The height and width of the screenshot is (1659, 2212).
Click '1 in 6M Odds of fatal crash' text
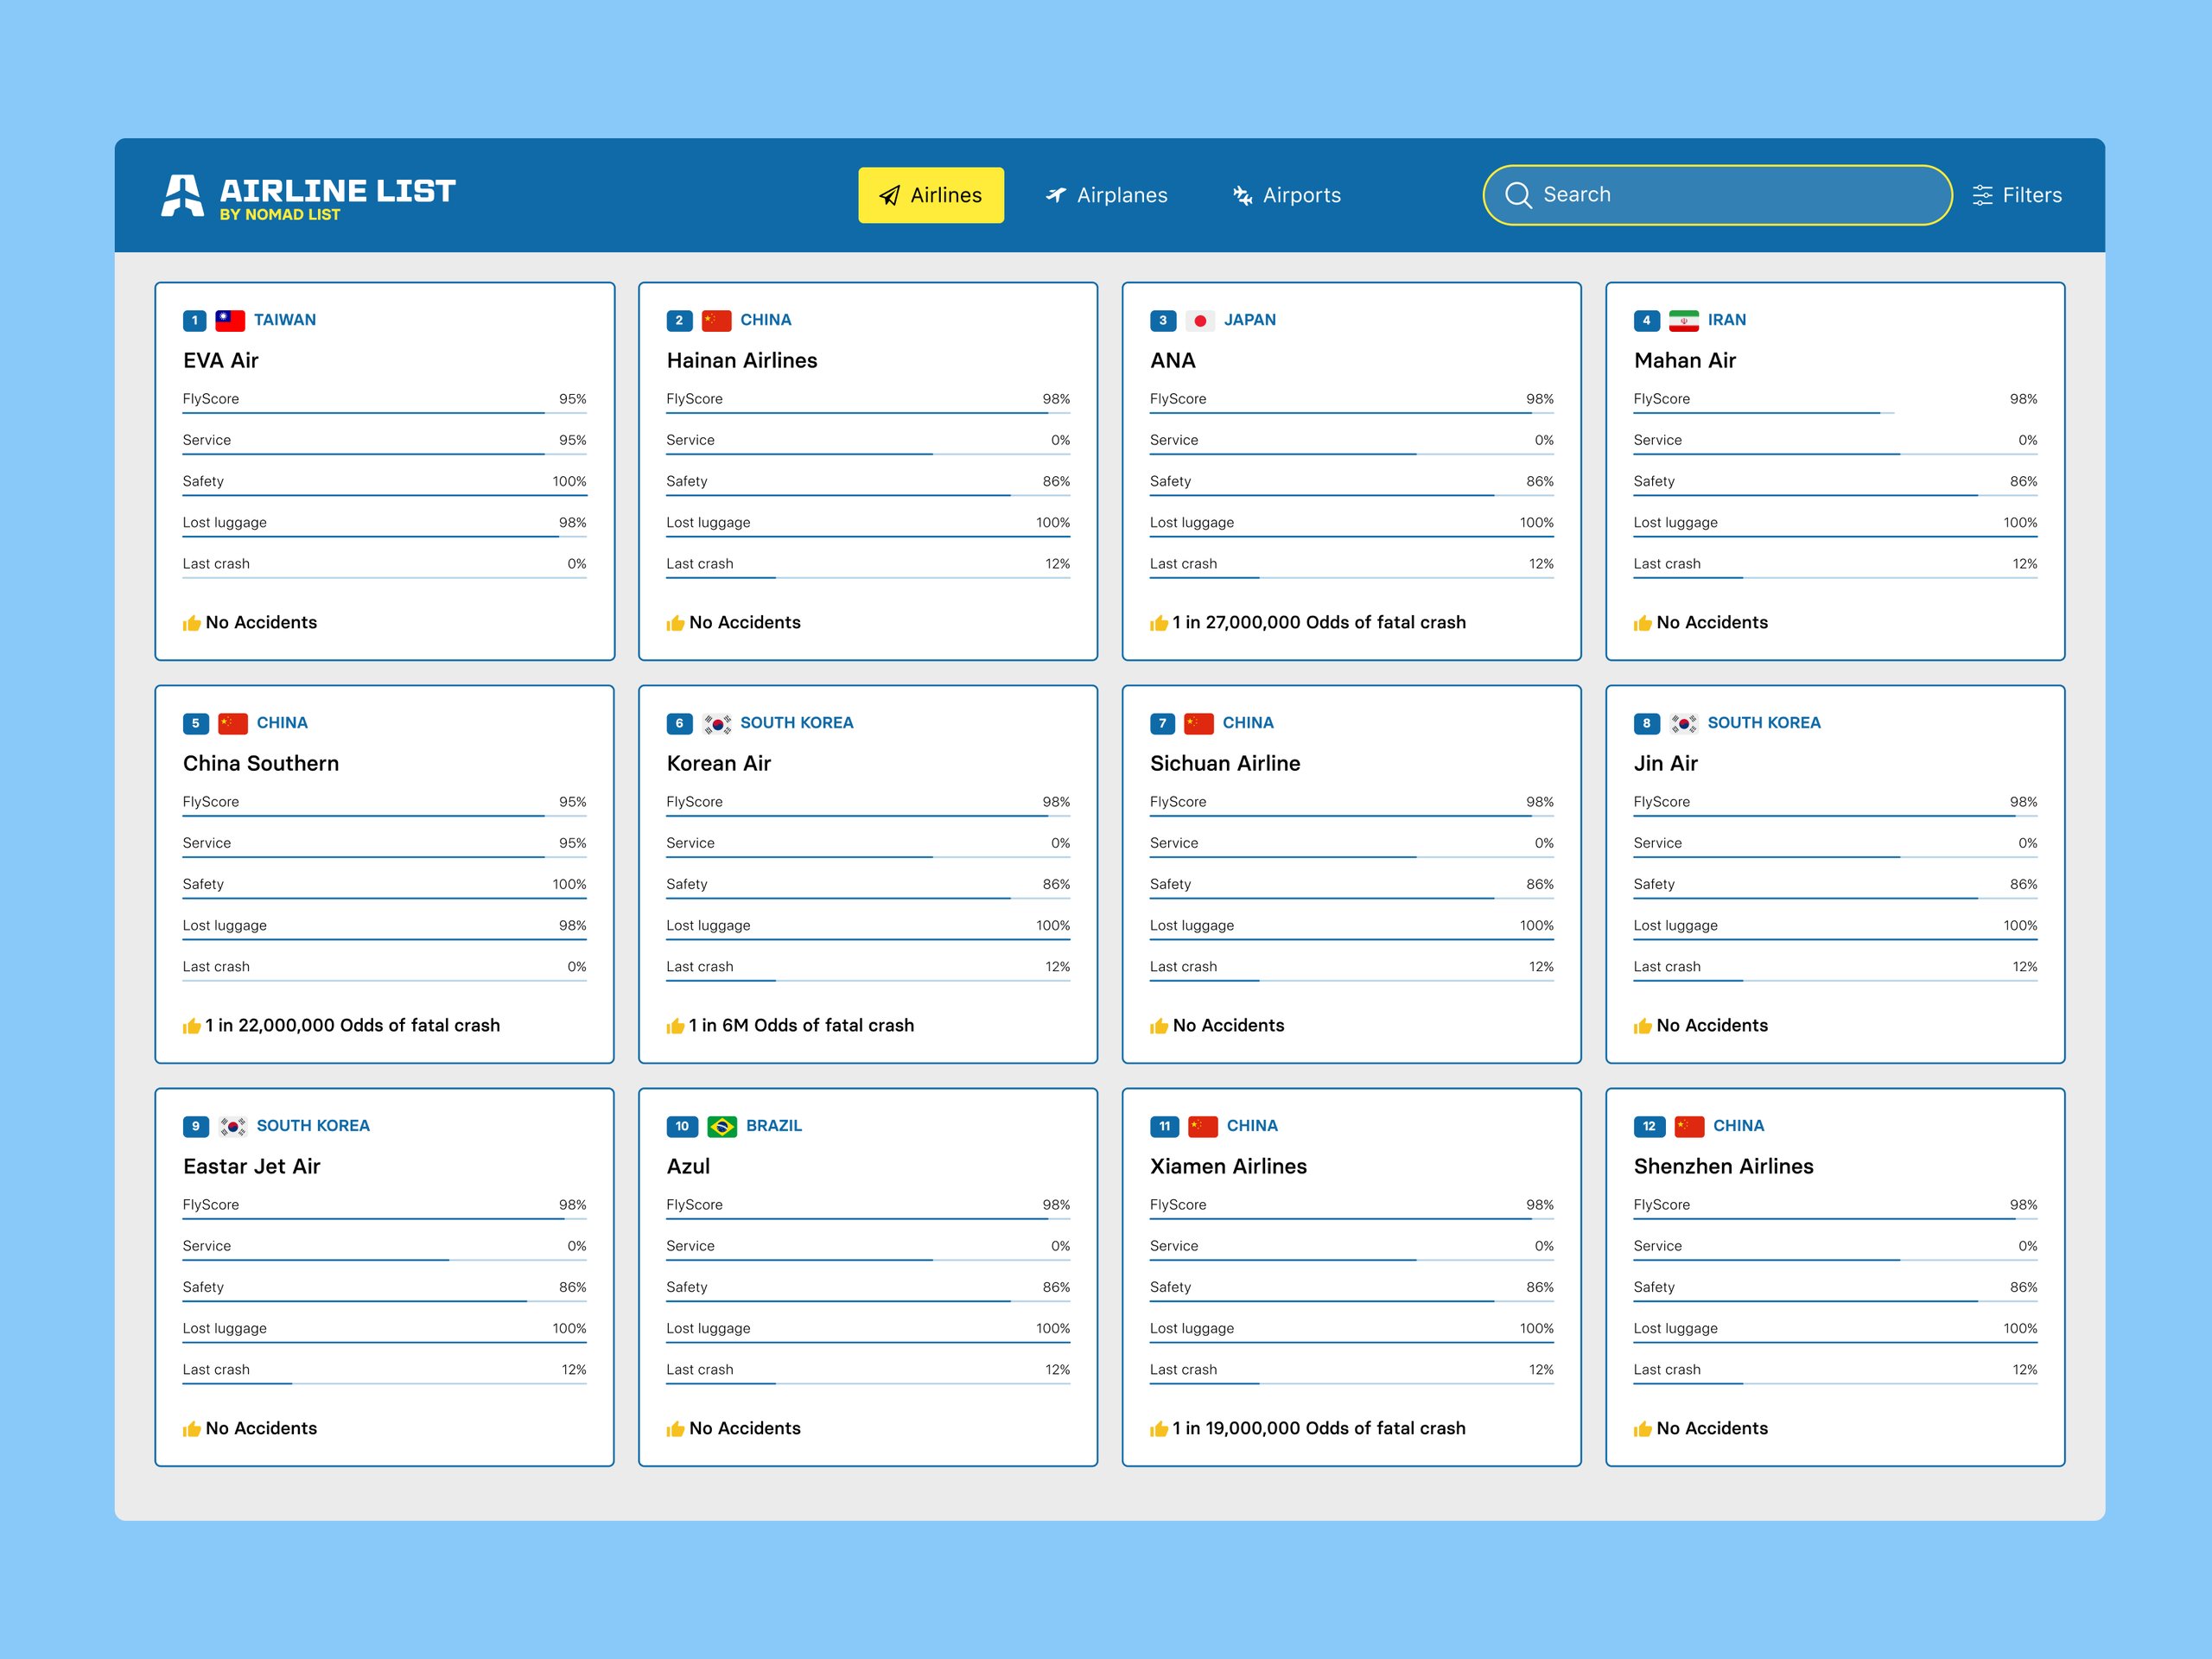[x=801, y=1025]
